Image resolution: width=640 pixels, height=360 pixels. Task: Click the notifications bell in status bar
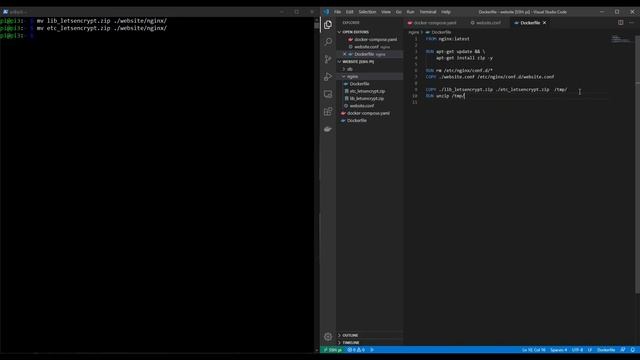click(x=632, y=350)
